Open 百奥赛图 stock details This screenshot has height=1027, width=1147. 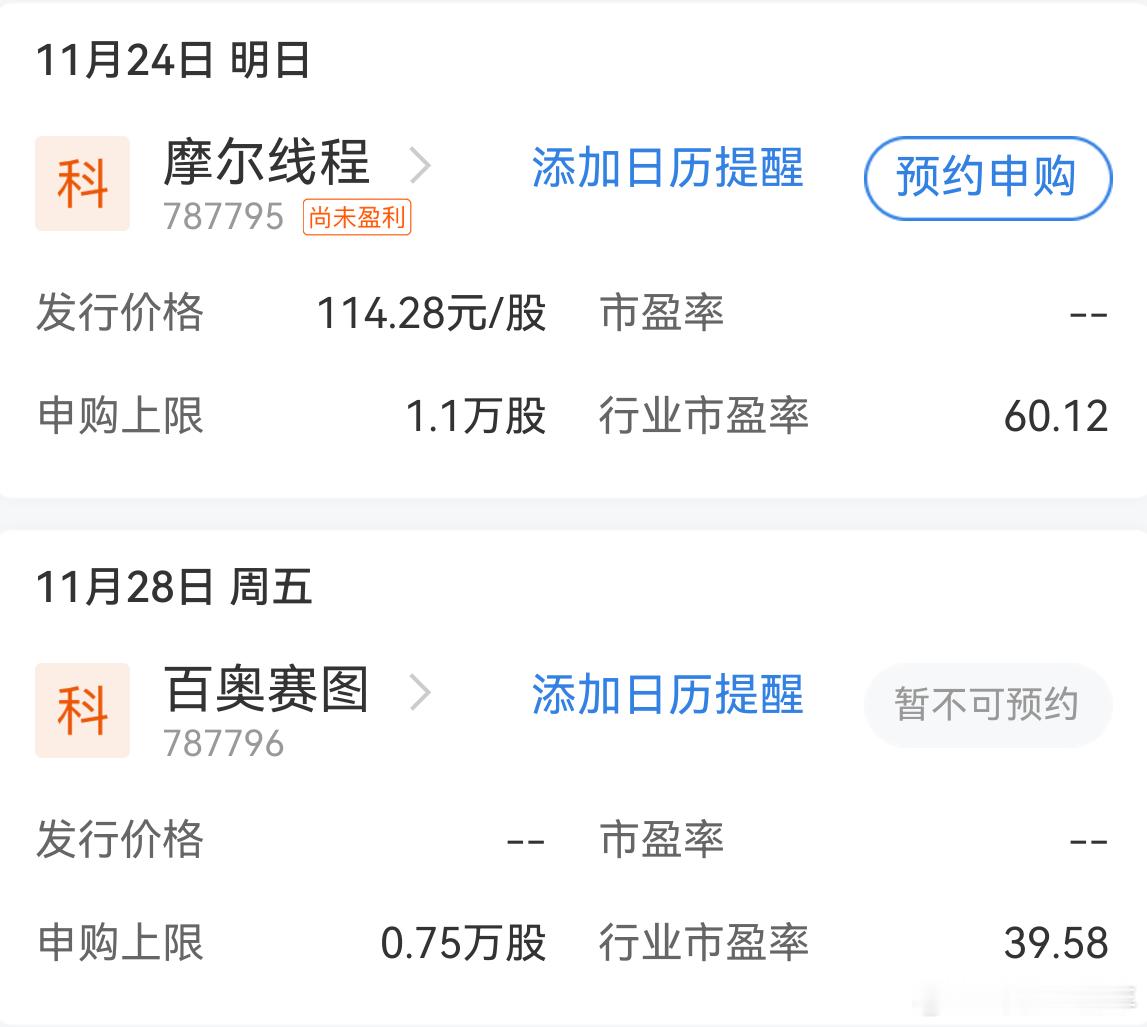(x=266, y=691)
